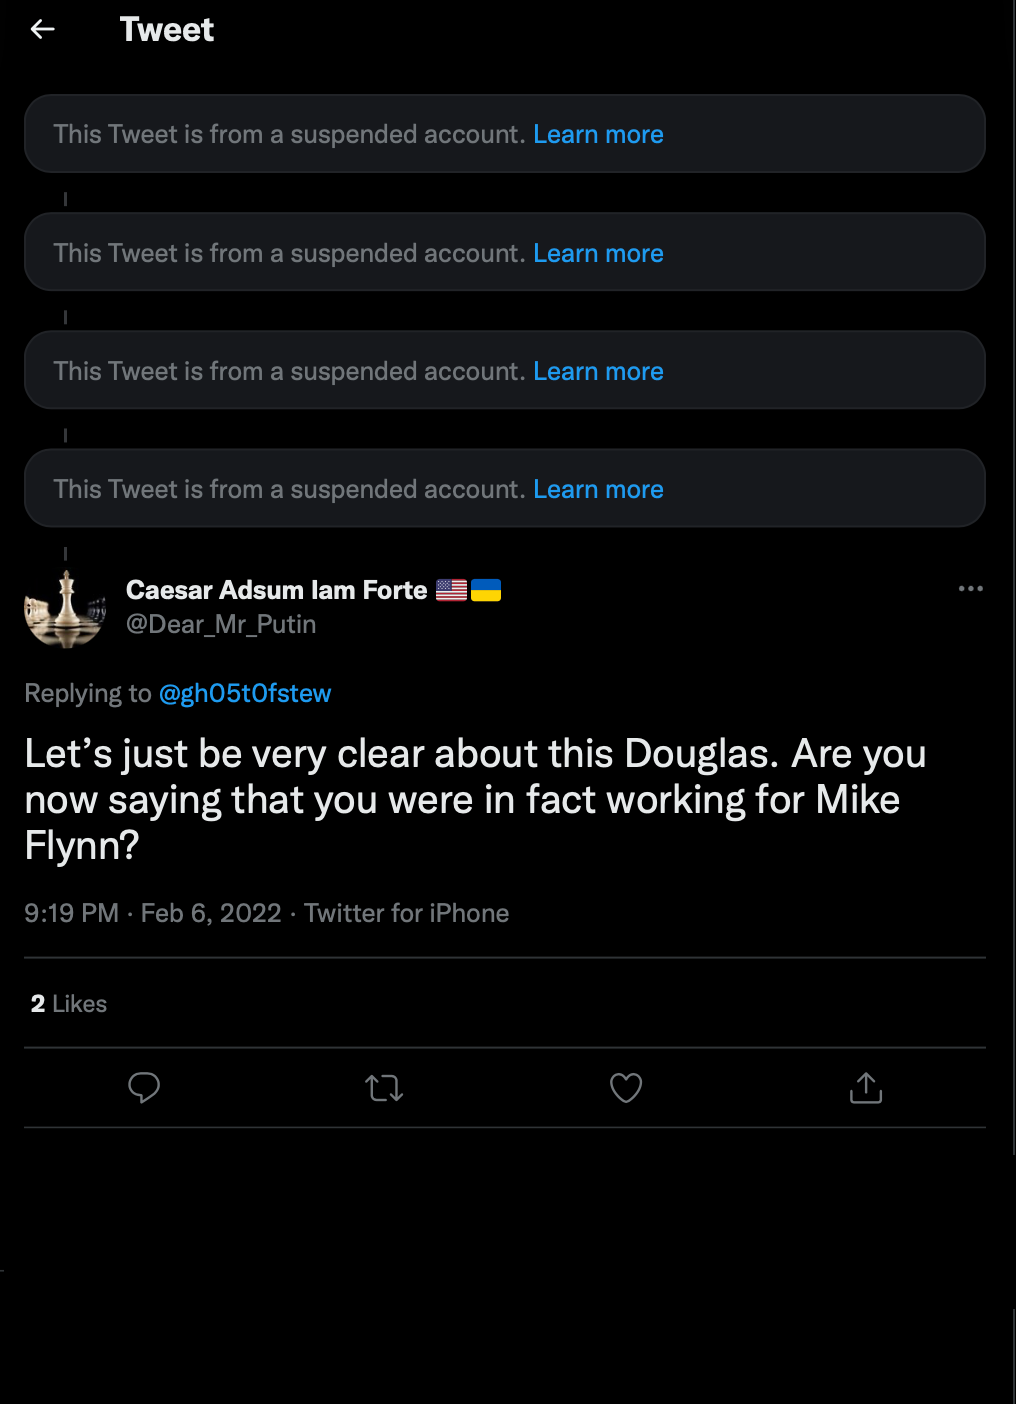Like the tweet with heart icon
The height and width of the screenshot is (1404, 1016).
pyautogui.click(x=626, y=1087)
